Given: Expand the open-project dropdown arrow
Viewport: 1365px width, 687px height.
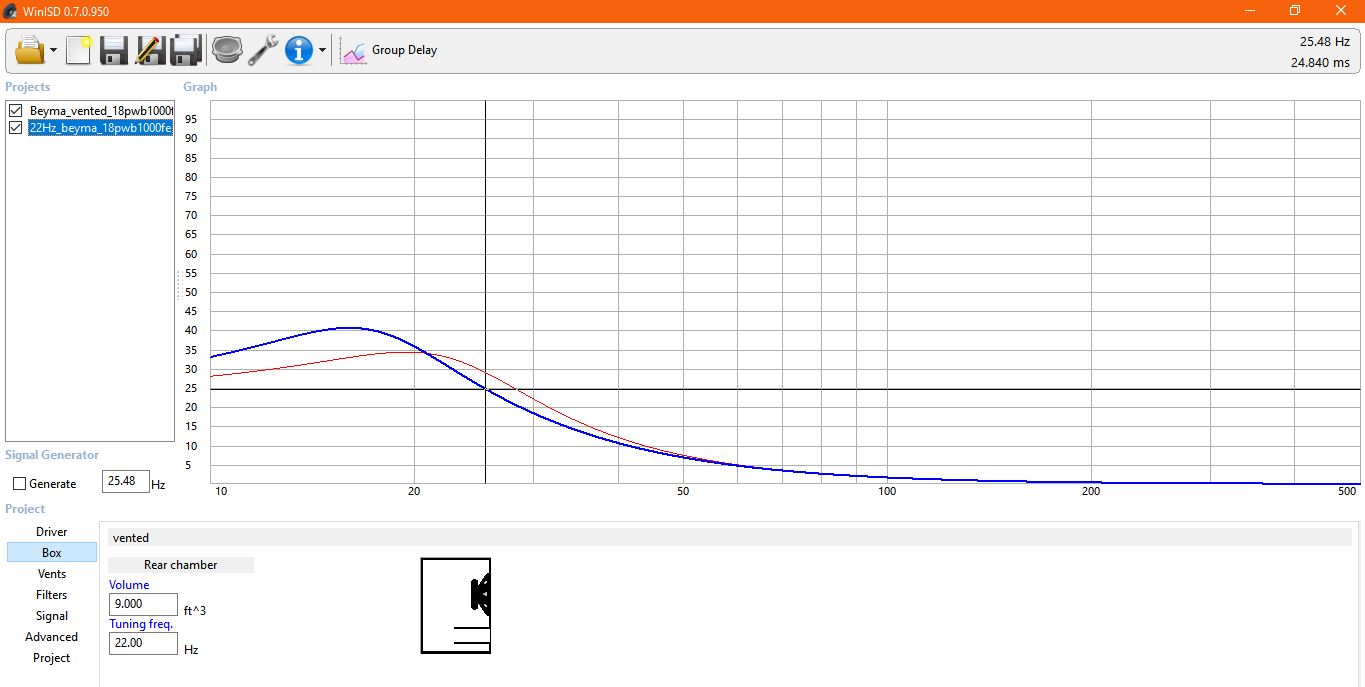Looking at the screenshot, I should click(x=53, y=50).
